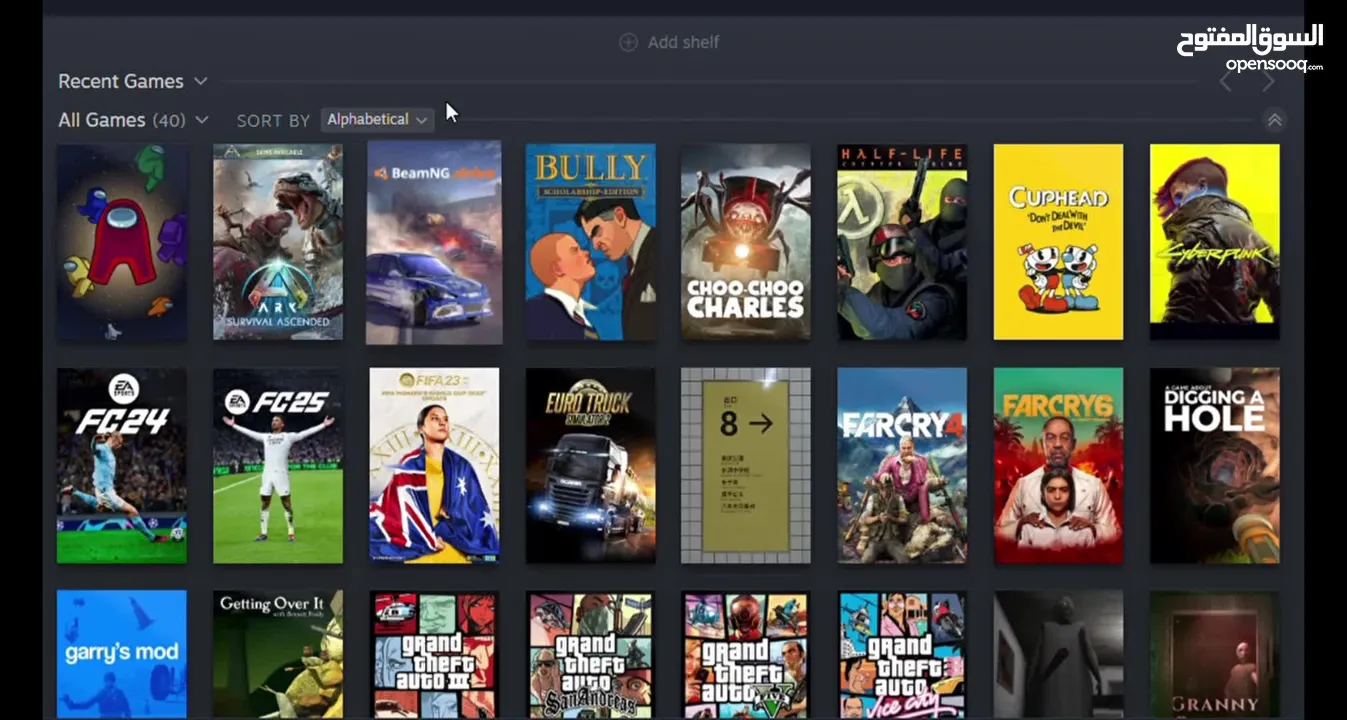Select the Choo-Choo Charles cover
The width and height of the screenshot is (1347, 720).
coord(746,242)
